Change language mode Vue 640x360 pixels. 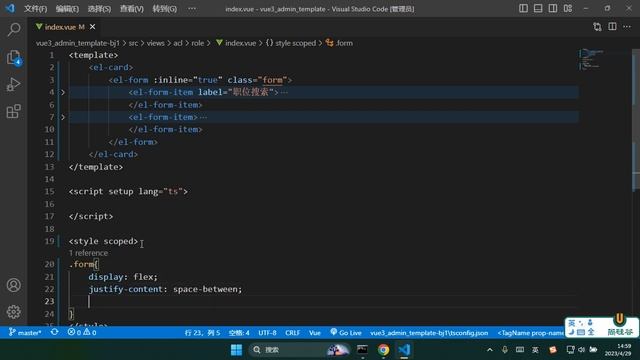click(315, 333)
